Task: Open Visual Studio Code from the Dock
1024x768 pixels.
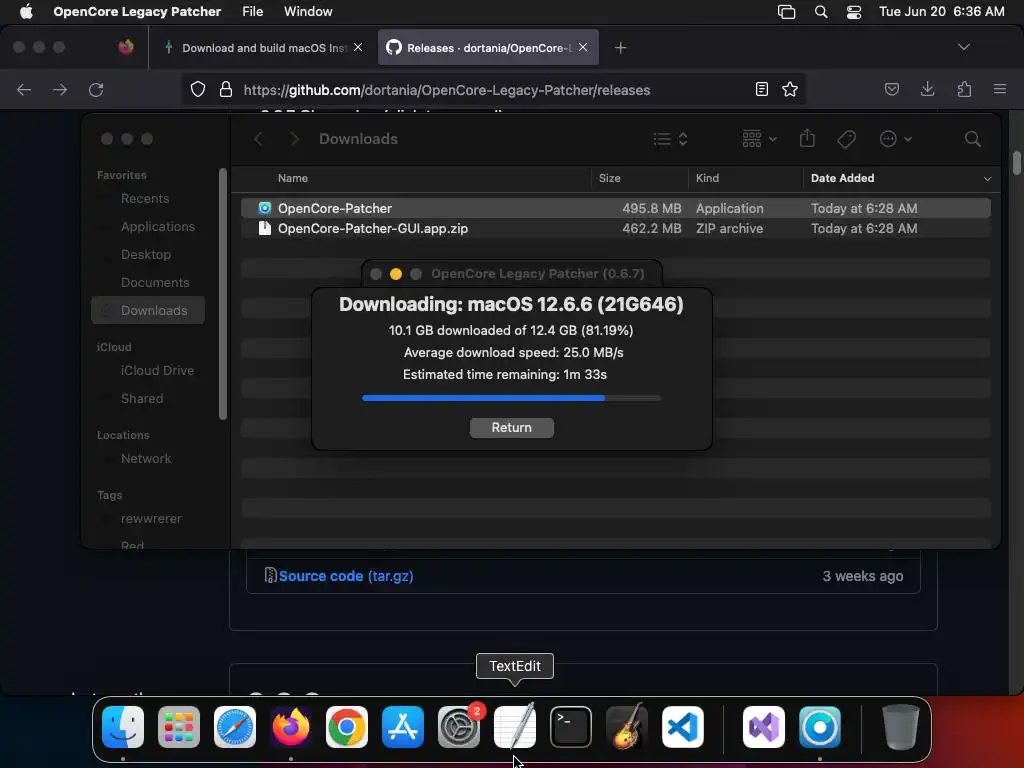Action: click(x=682, y=727)
